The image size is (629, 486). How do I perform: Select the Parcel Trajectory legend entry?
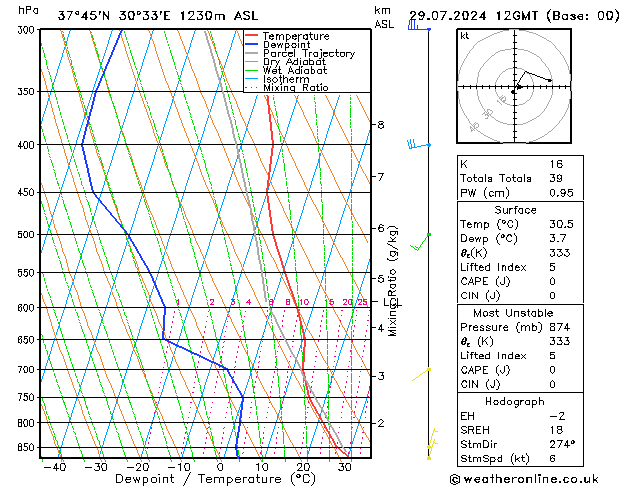coord(308,54)
